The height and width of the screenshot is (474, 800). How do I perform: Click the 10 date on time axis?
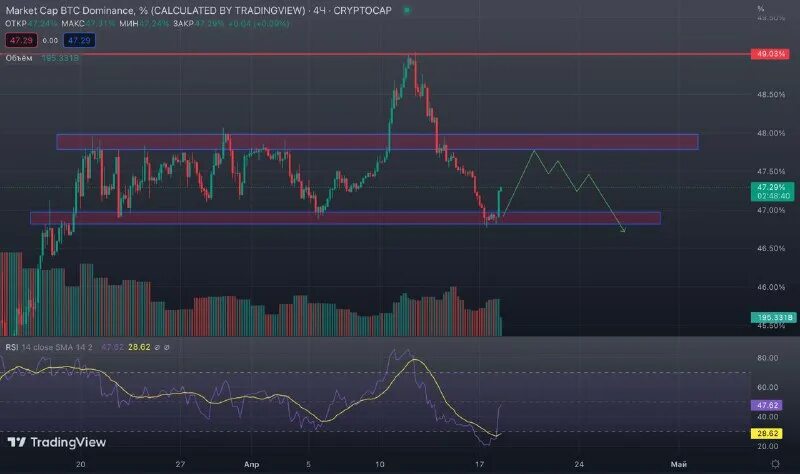tap(380, 464)
